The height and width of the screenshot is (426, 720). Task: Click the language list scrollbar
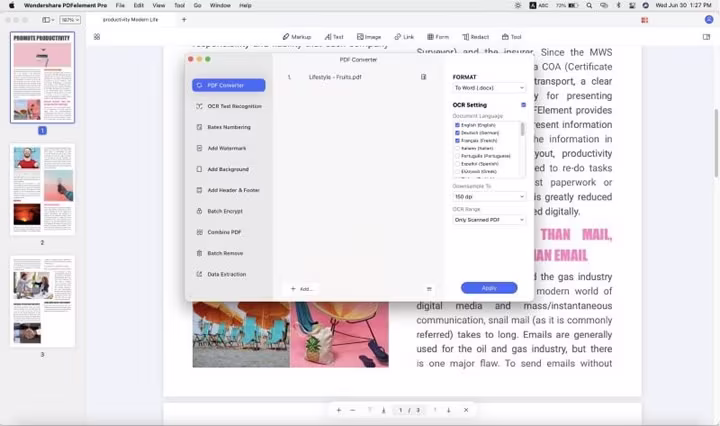[523, 129]
